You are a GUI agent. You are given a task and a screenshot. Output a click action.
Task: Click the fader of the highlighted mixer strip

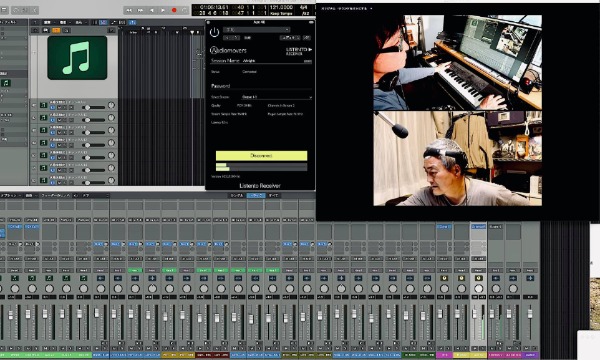pos(475,314)
